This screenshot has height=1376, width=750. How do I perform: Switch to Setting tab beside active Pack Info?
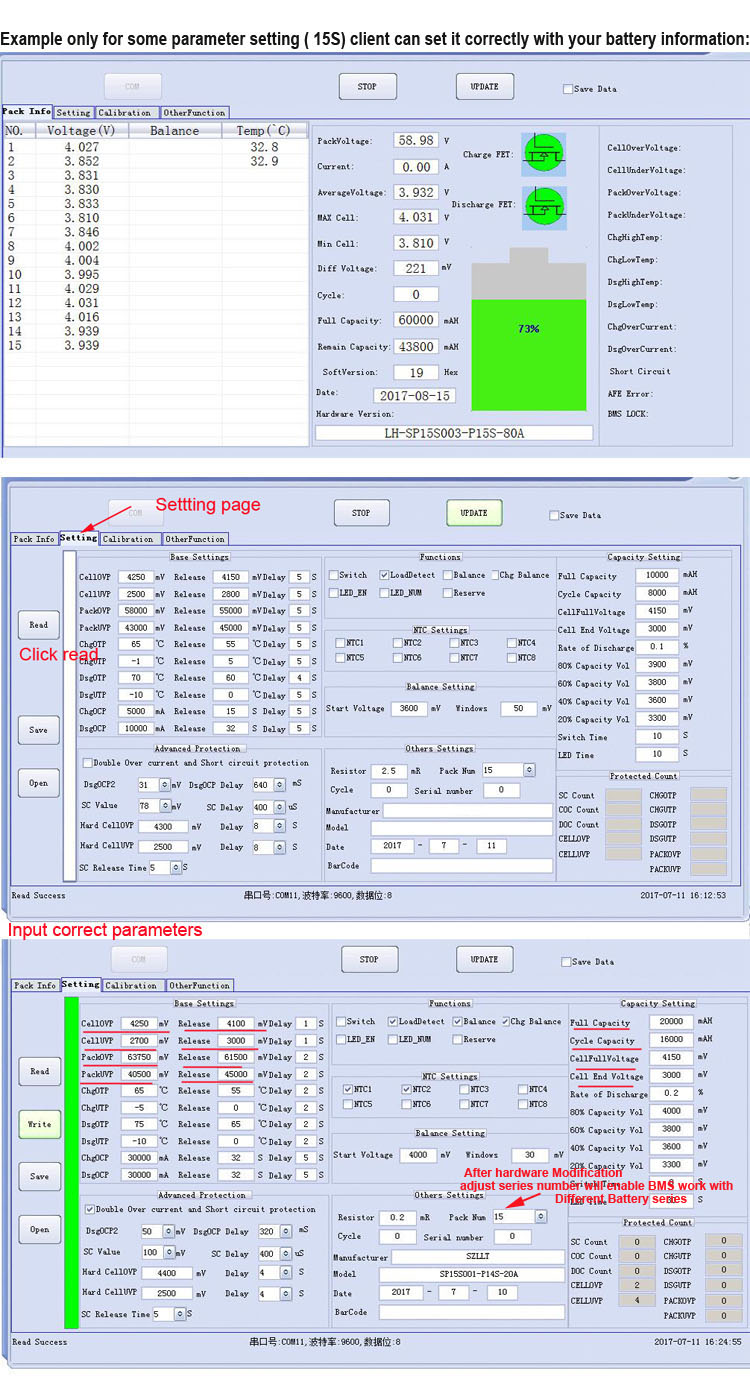73,113
